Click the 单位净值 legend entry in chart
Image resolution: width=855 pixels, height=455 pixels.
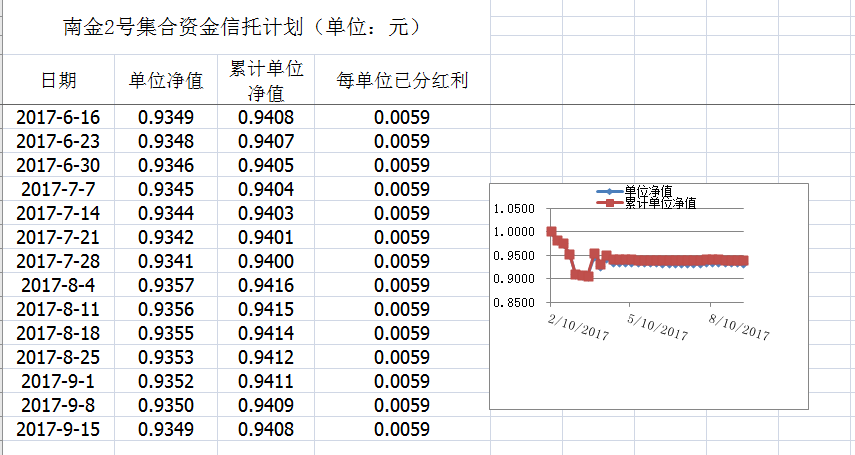click(x=647, y=190)
